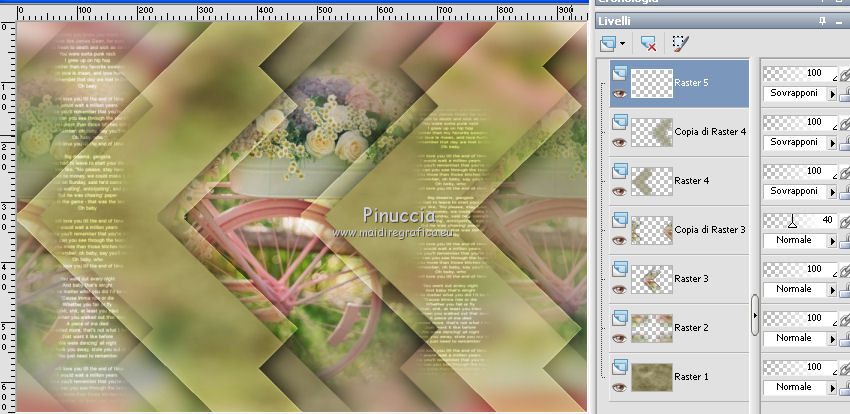Open blend mode dropdown for Raster 4

click(x=832, y=192)
